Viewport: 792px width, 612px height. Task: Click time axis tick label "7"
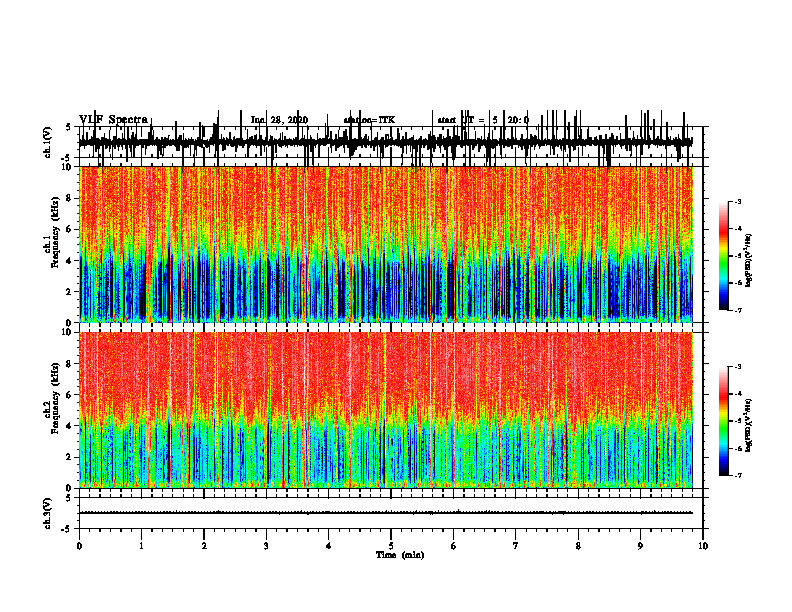coord(516,546)
